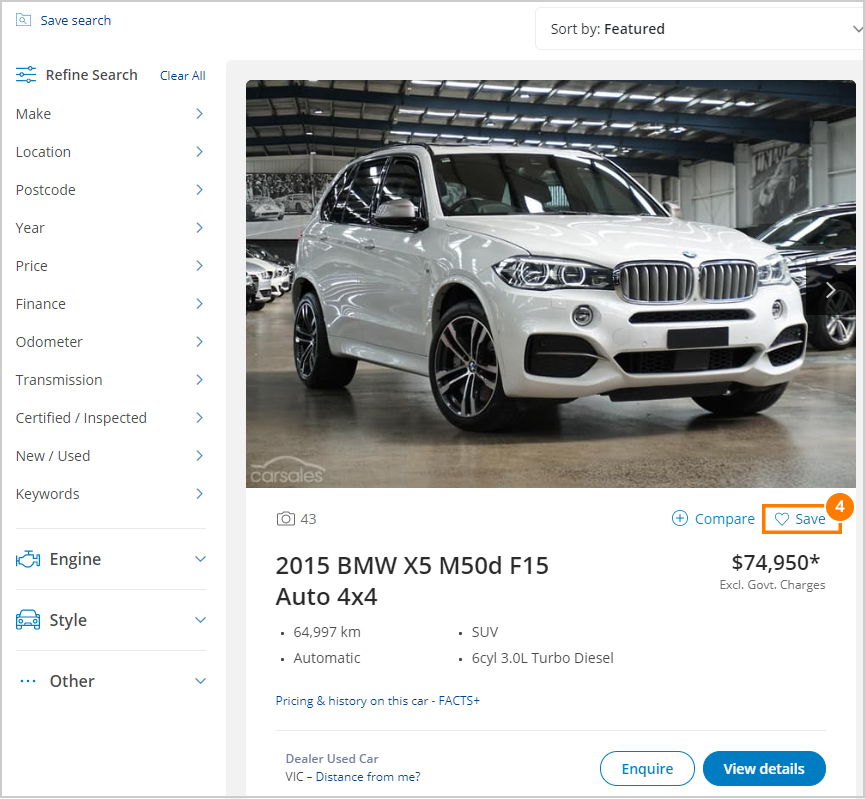Expand the Make filter
The width and height of the screenshot is (865, 799).
point(110,114)
